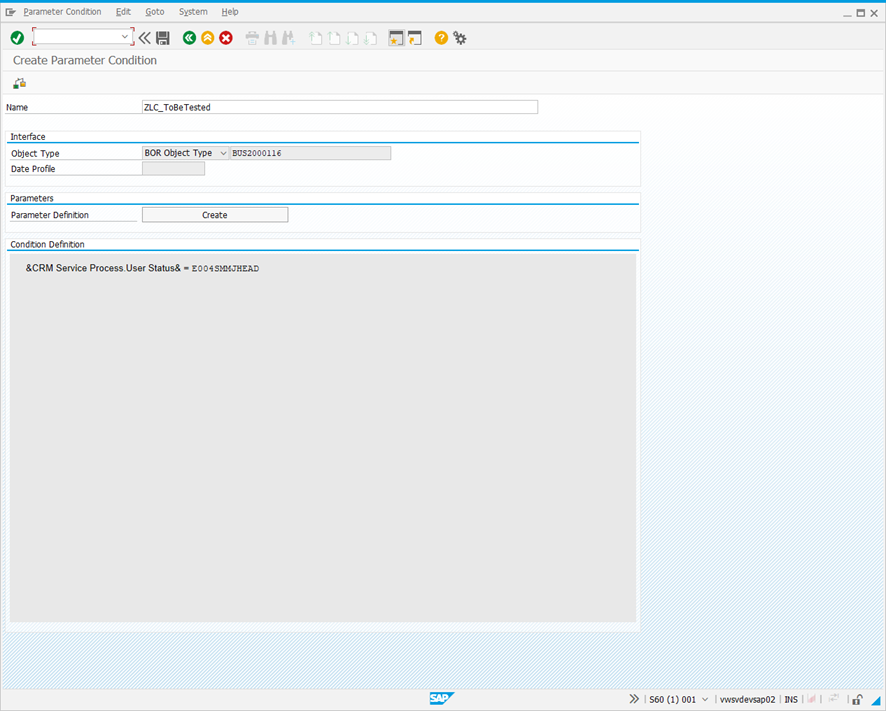Go to the Next Page icon
Screen dimensions: 886x711
[352, 38]
